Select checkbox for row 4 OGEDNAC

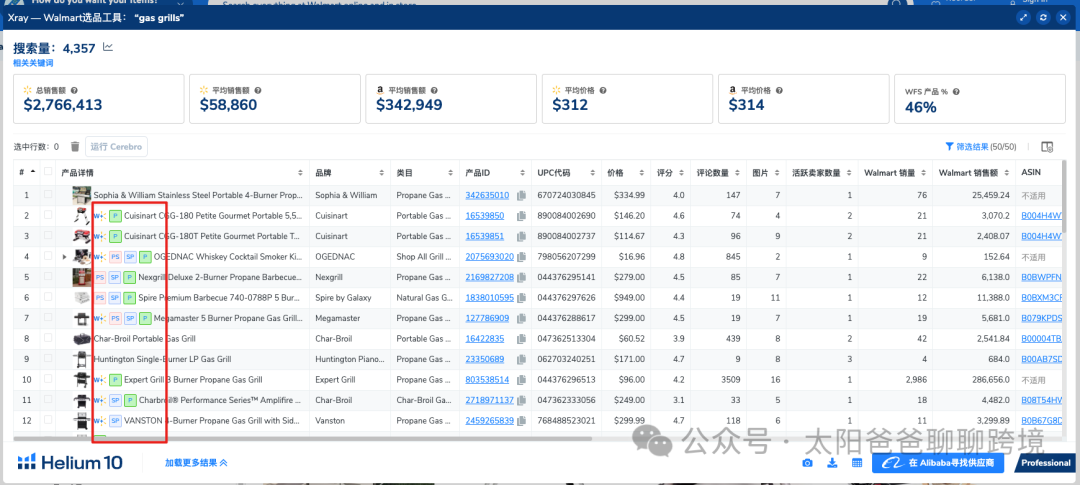(x=48, y=256)
